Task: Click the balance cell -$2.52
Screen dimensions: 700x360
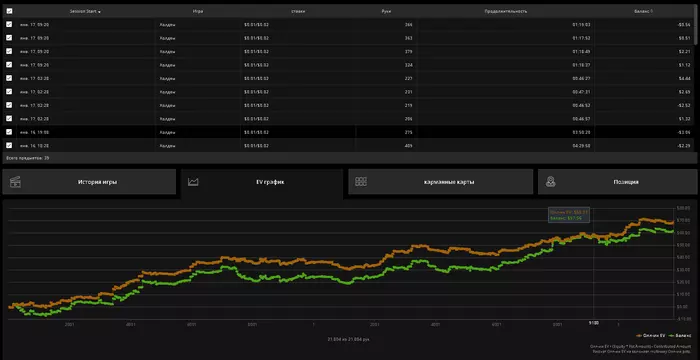Action: coord(683,105)
